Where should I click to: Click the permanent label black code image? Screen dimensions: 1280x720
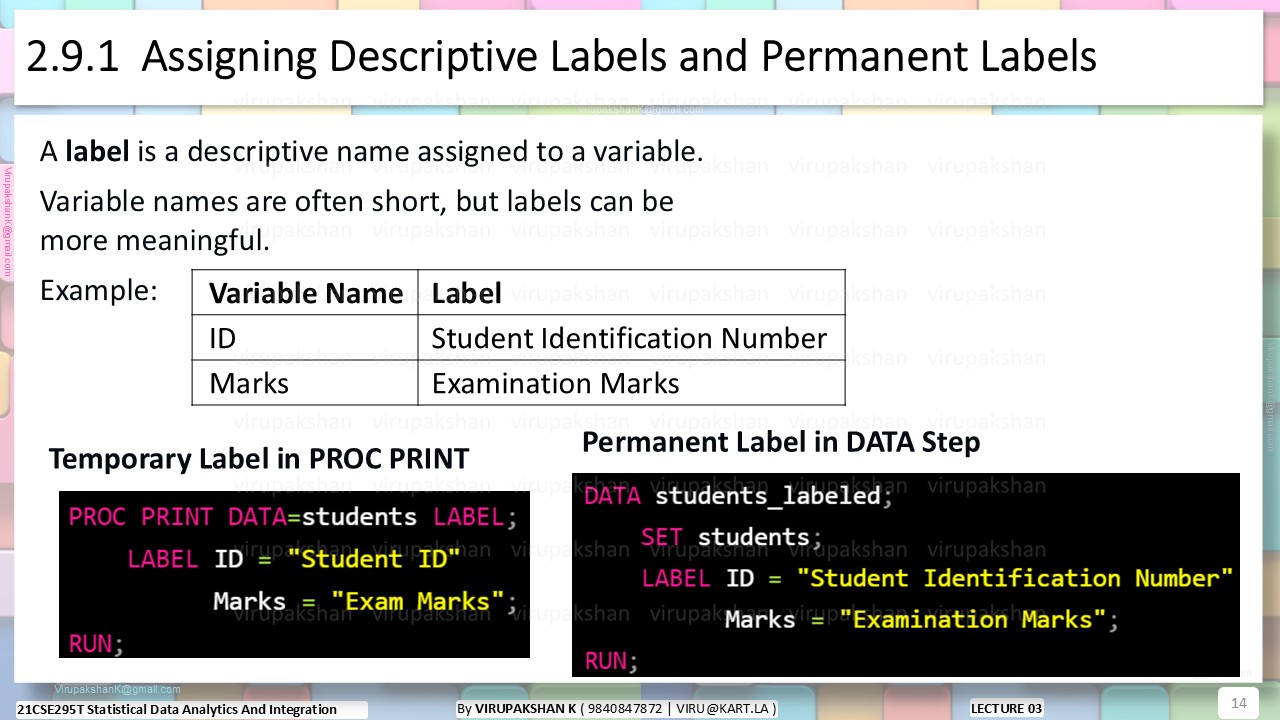pos(906,575)
